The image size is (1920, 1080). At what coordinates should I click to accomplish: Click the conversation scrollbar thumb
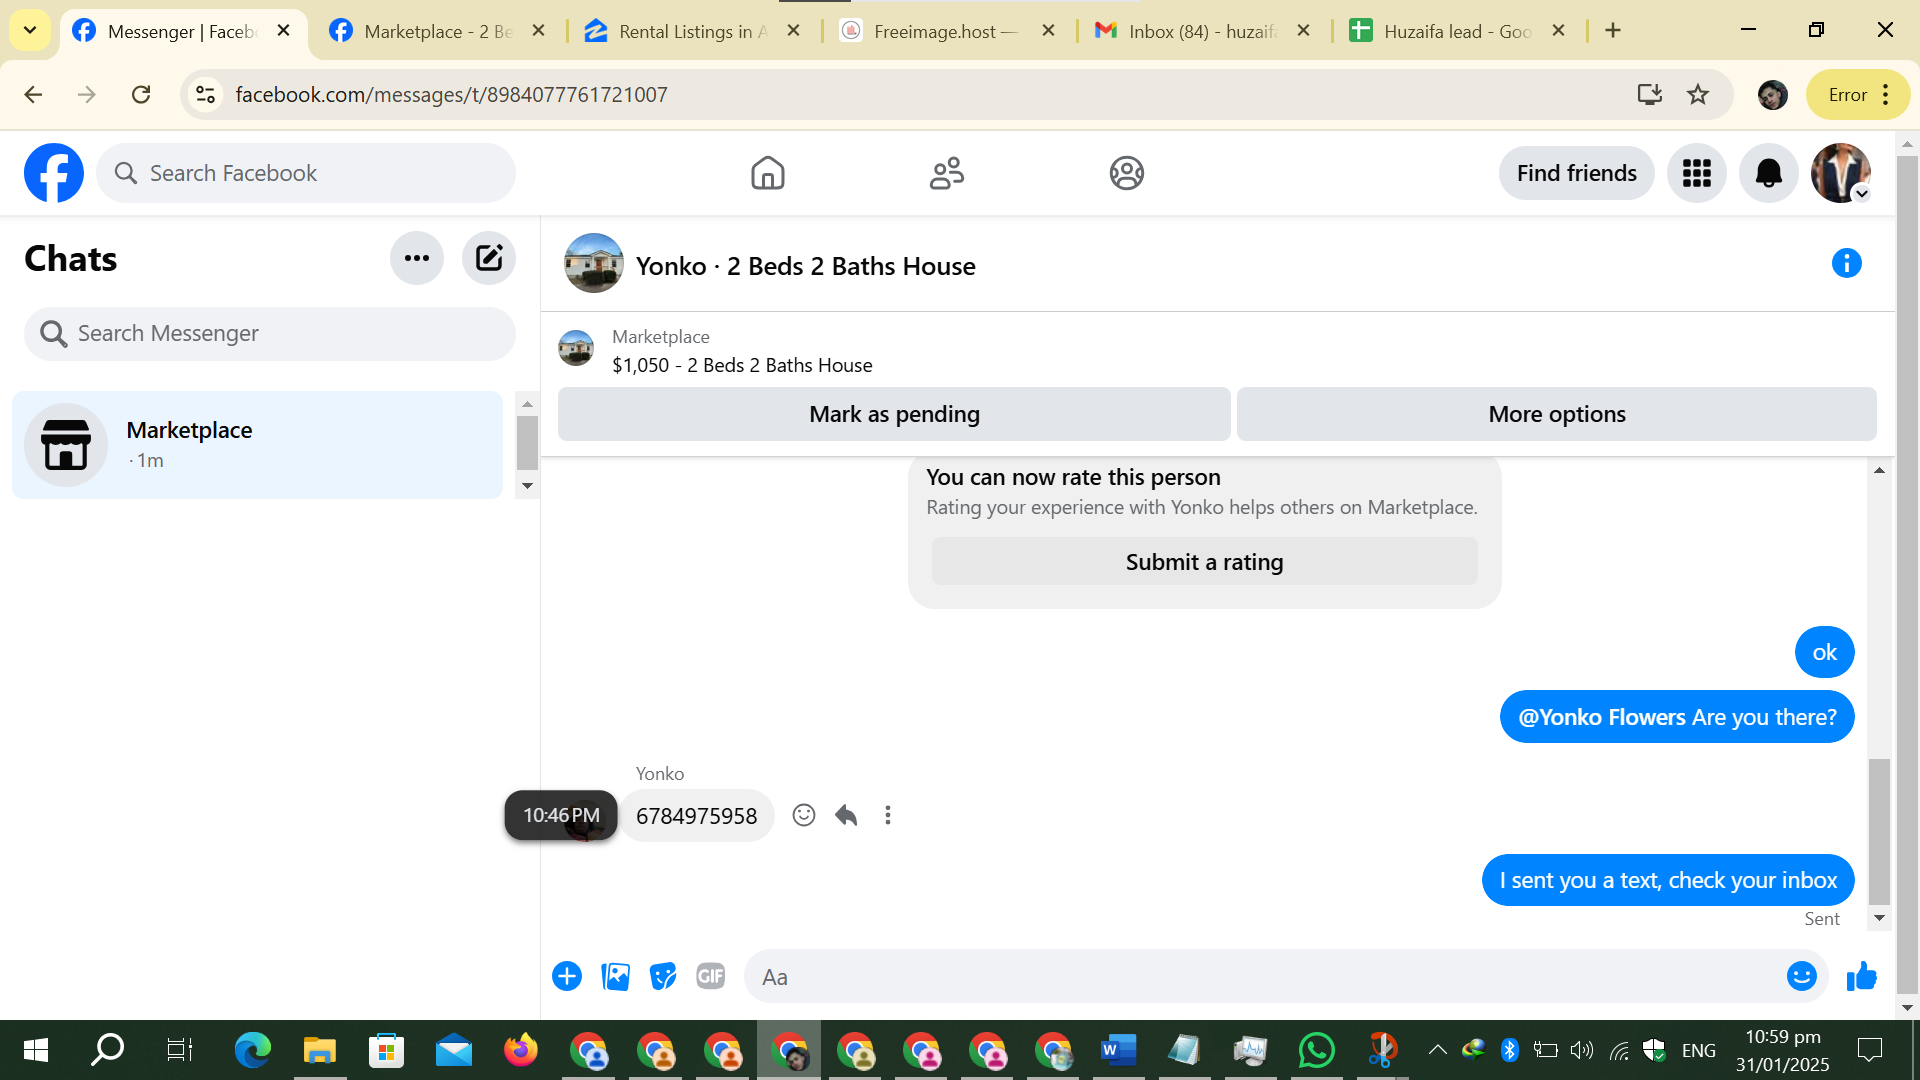[1880, 831]
